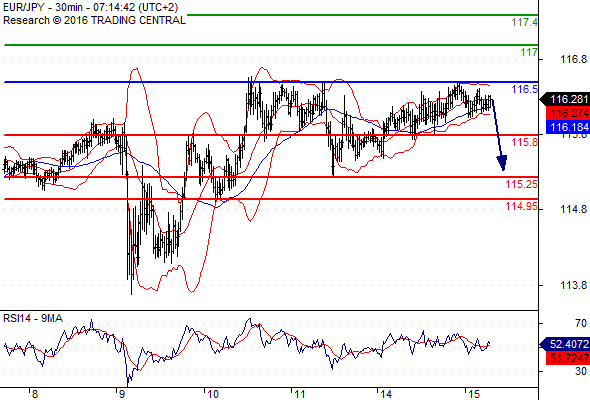Click the blue downward forecast arrowhead
This screenshot has height=400, width=590.
[x=502, y=163]
